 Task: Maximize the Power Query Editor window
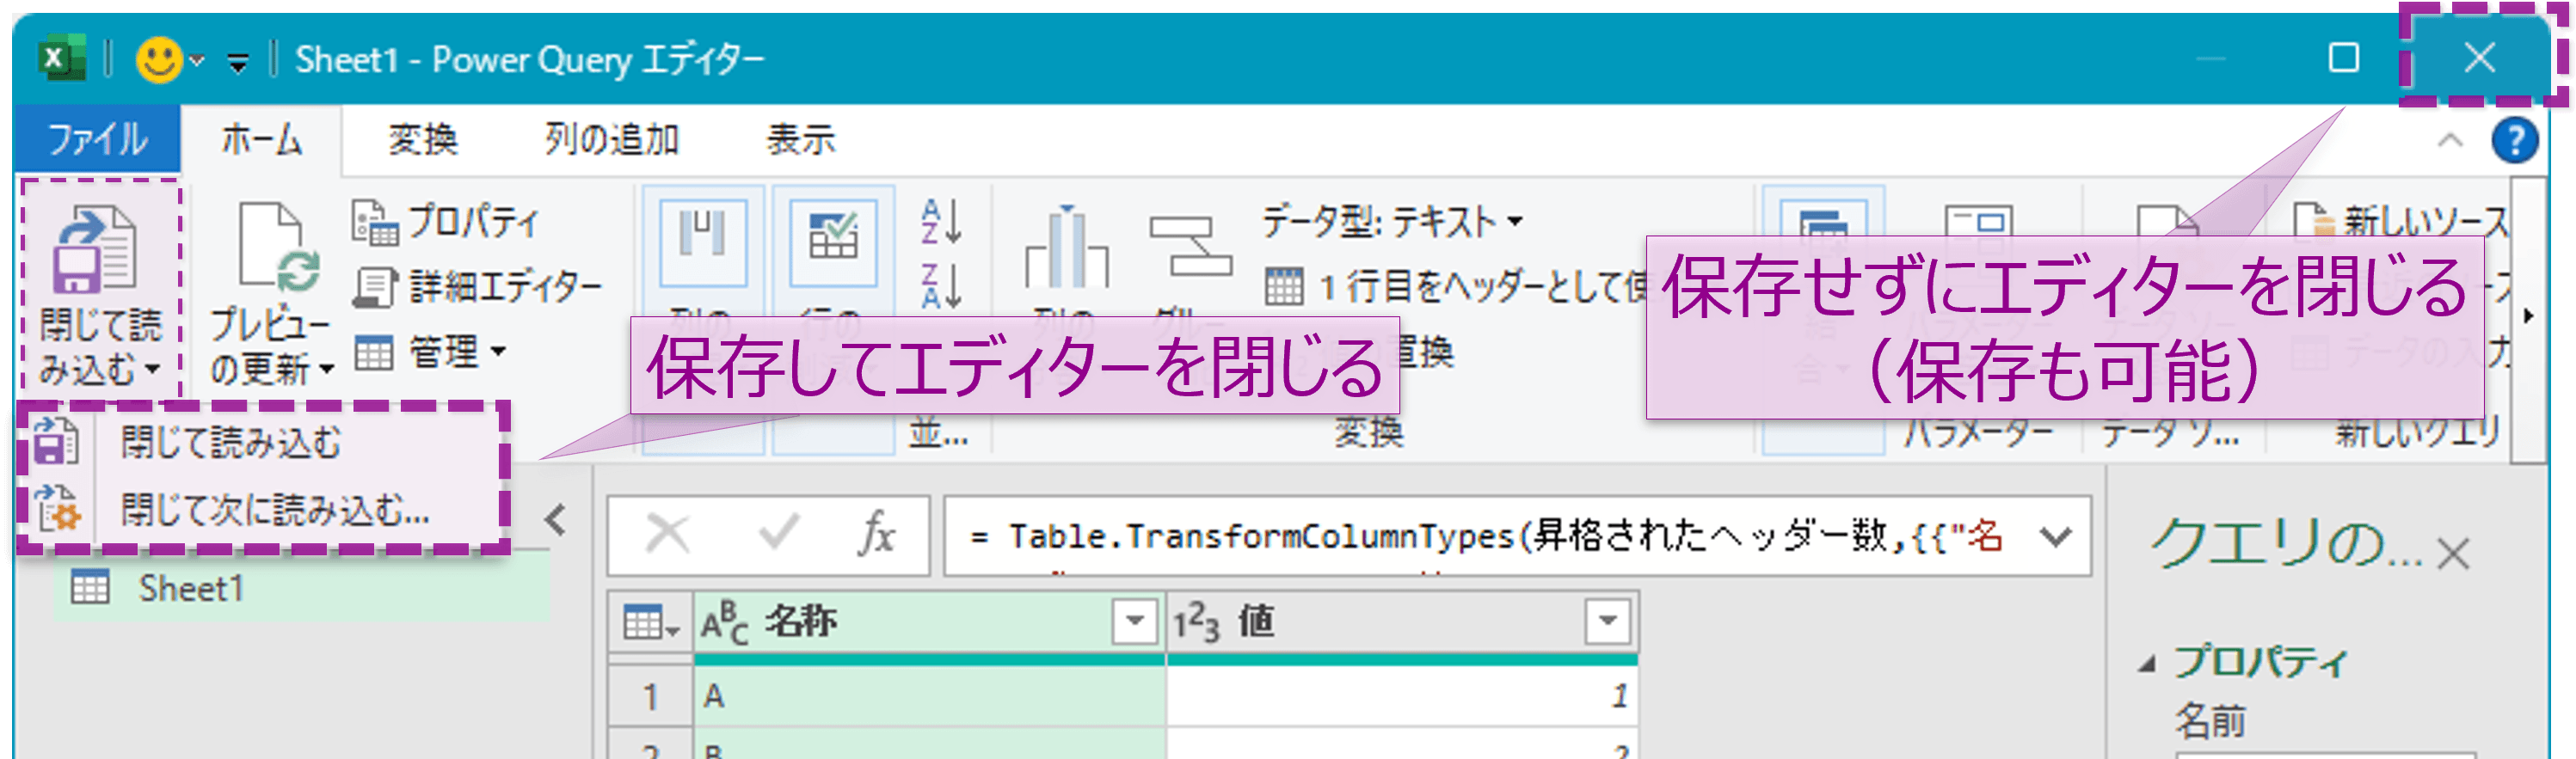(2343, 58)
